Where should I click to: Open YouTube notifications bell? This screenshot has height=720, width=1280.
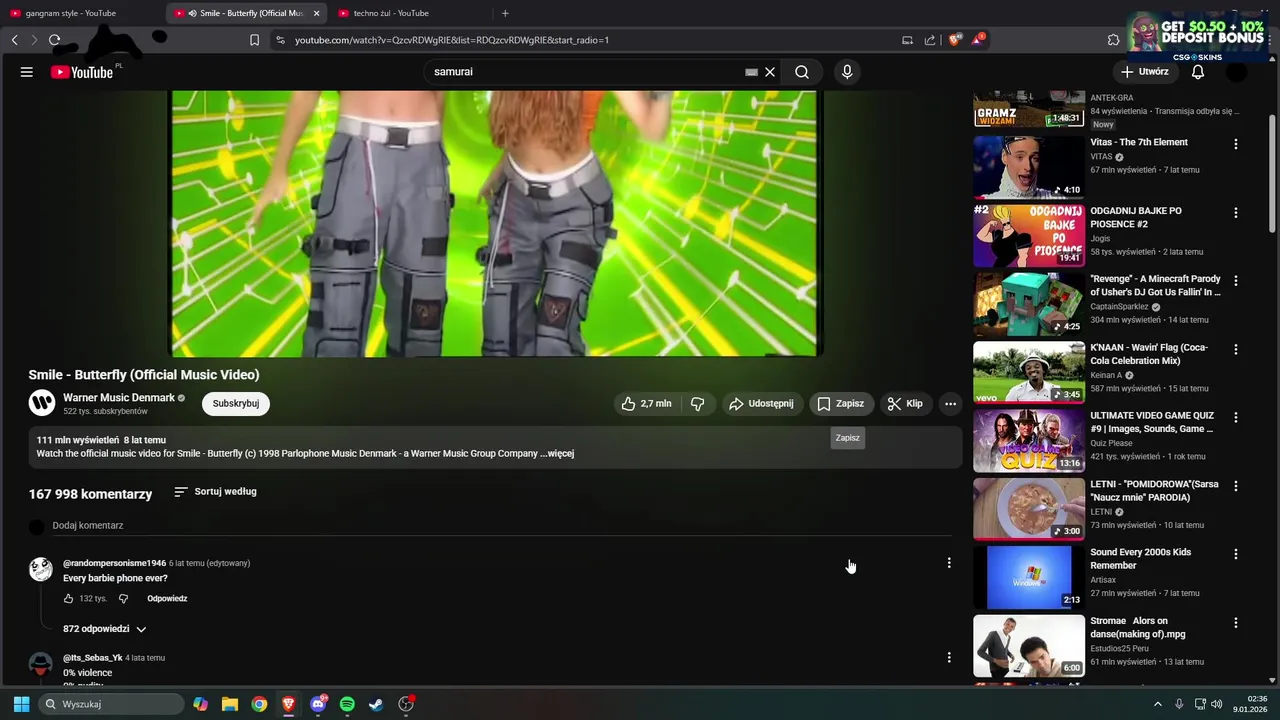pyautogui.click(x=1198, y=72)
